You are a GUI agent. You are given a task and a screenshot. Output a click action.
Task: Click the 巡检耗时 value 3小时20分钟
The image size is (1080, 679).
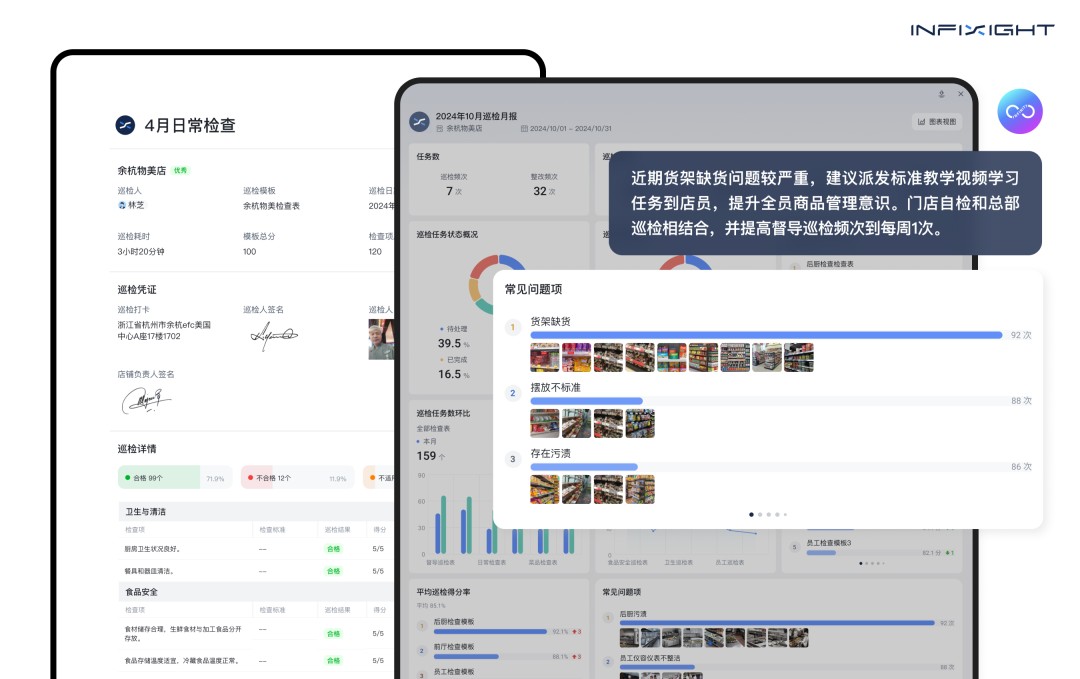(x=141, y=252)
